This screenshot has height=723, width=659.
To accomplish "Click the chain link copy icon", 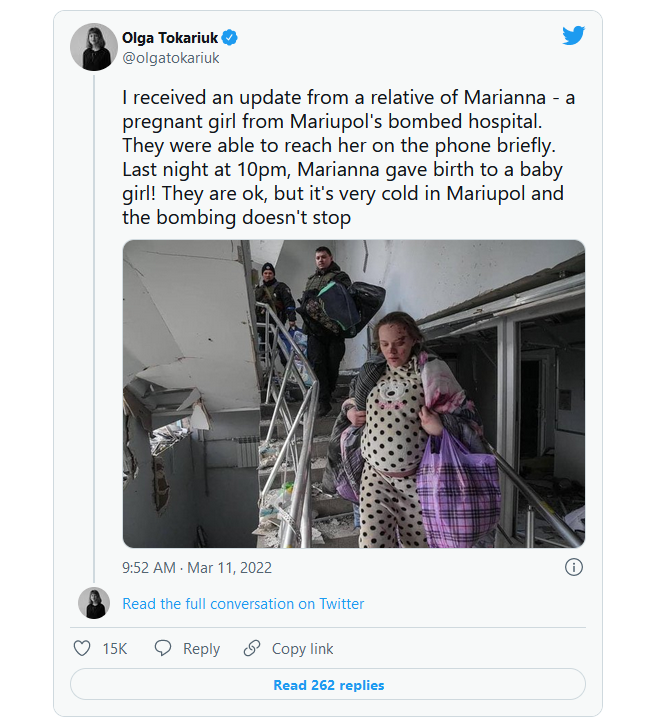I will (x=252, y=648).
